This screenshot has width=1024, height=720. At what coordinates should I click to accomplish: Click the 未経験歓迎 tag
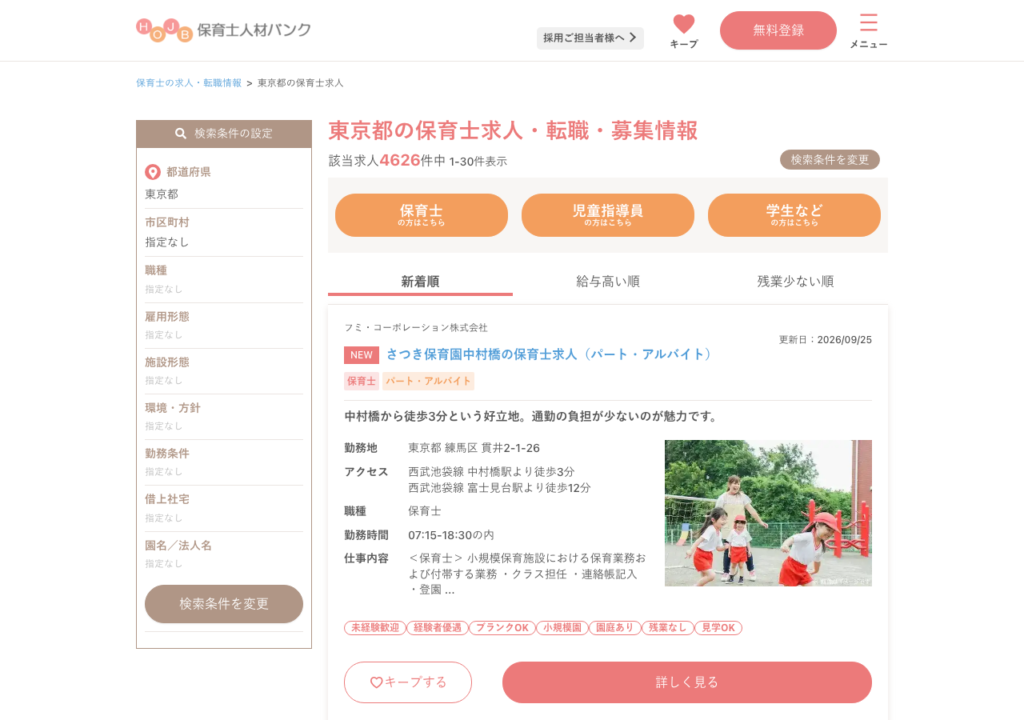(x=375, y=628)
